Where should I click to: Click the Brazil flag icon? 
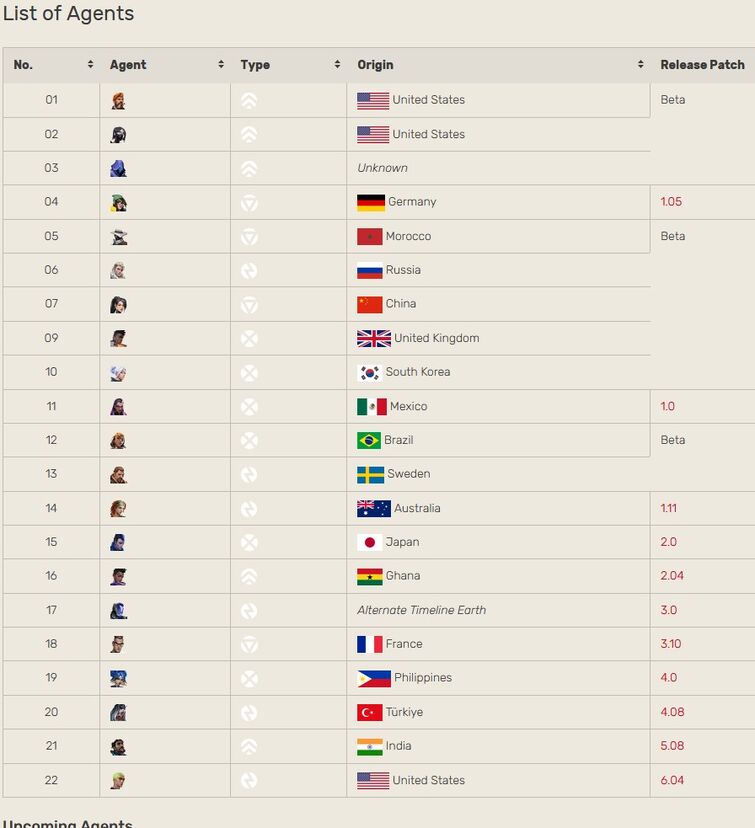[x=369, y=440]
